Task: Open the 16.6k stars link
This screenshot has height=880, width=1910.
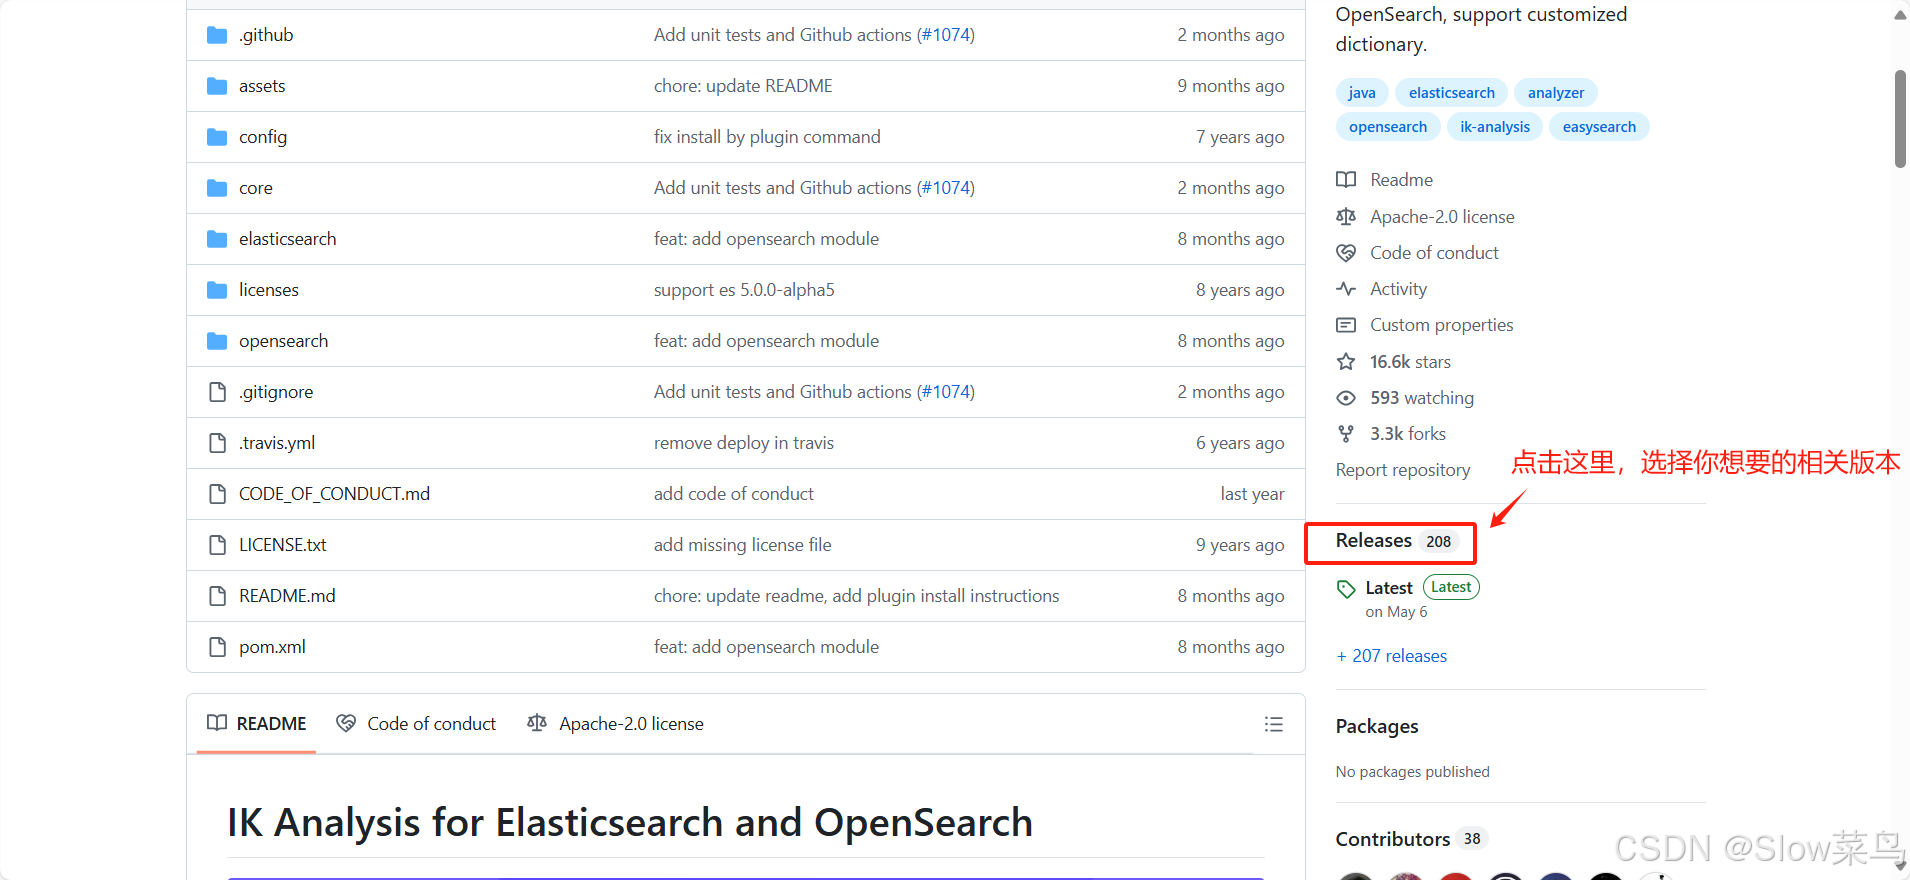Action: click(x=1410, y=362)
